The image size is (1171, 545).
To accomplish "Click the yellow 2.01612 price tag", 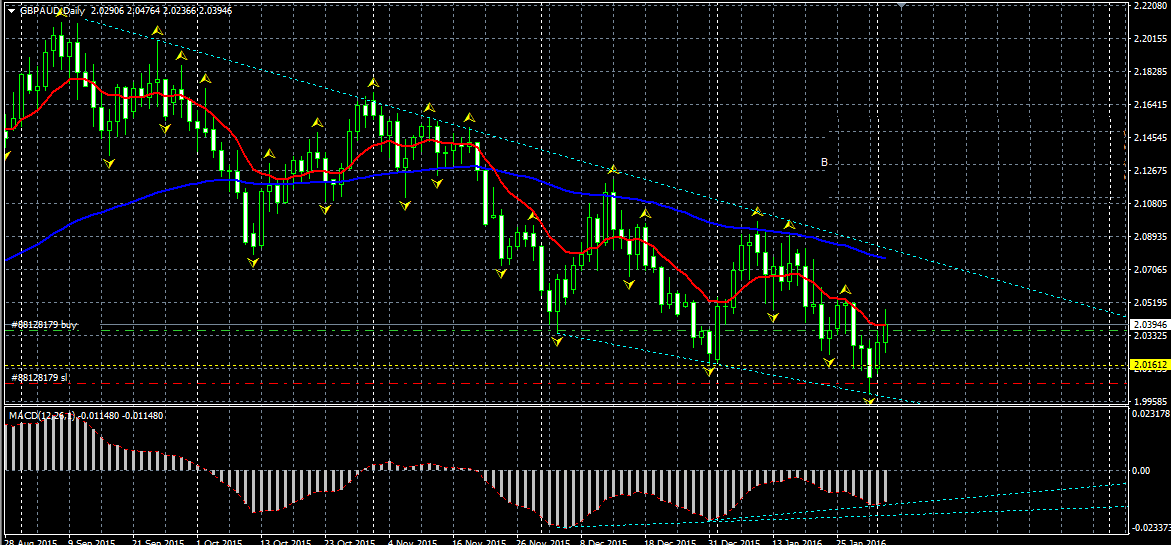I will tap(1149, 364).
